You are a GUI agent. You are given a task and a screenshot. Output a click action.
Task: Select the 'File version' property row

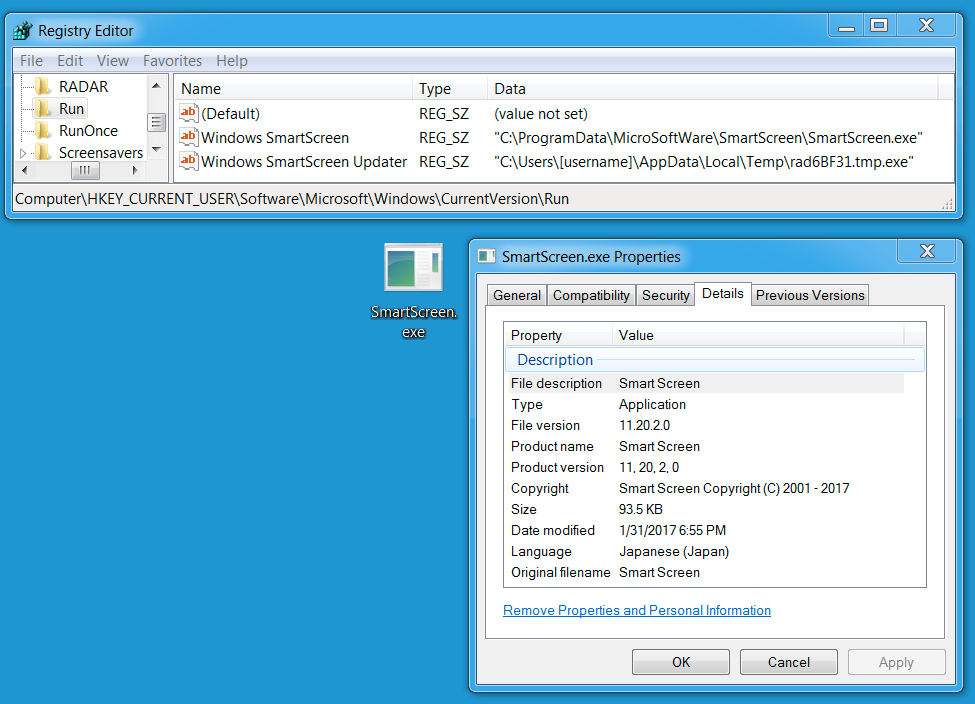pyautogui.click(x=704, y=425)
